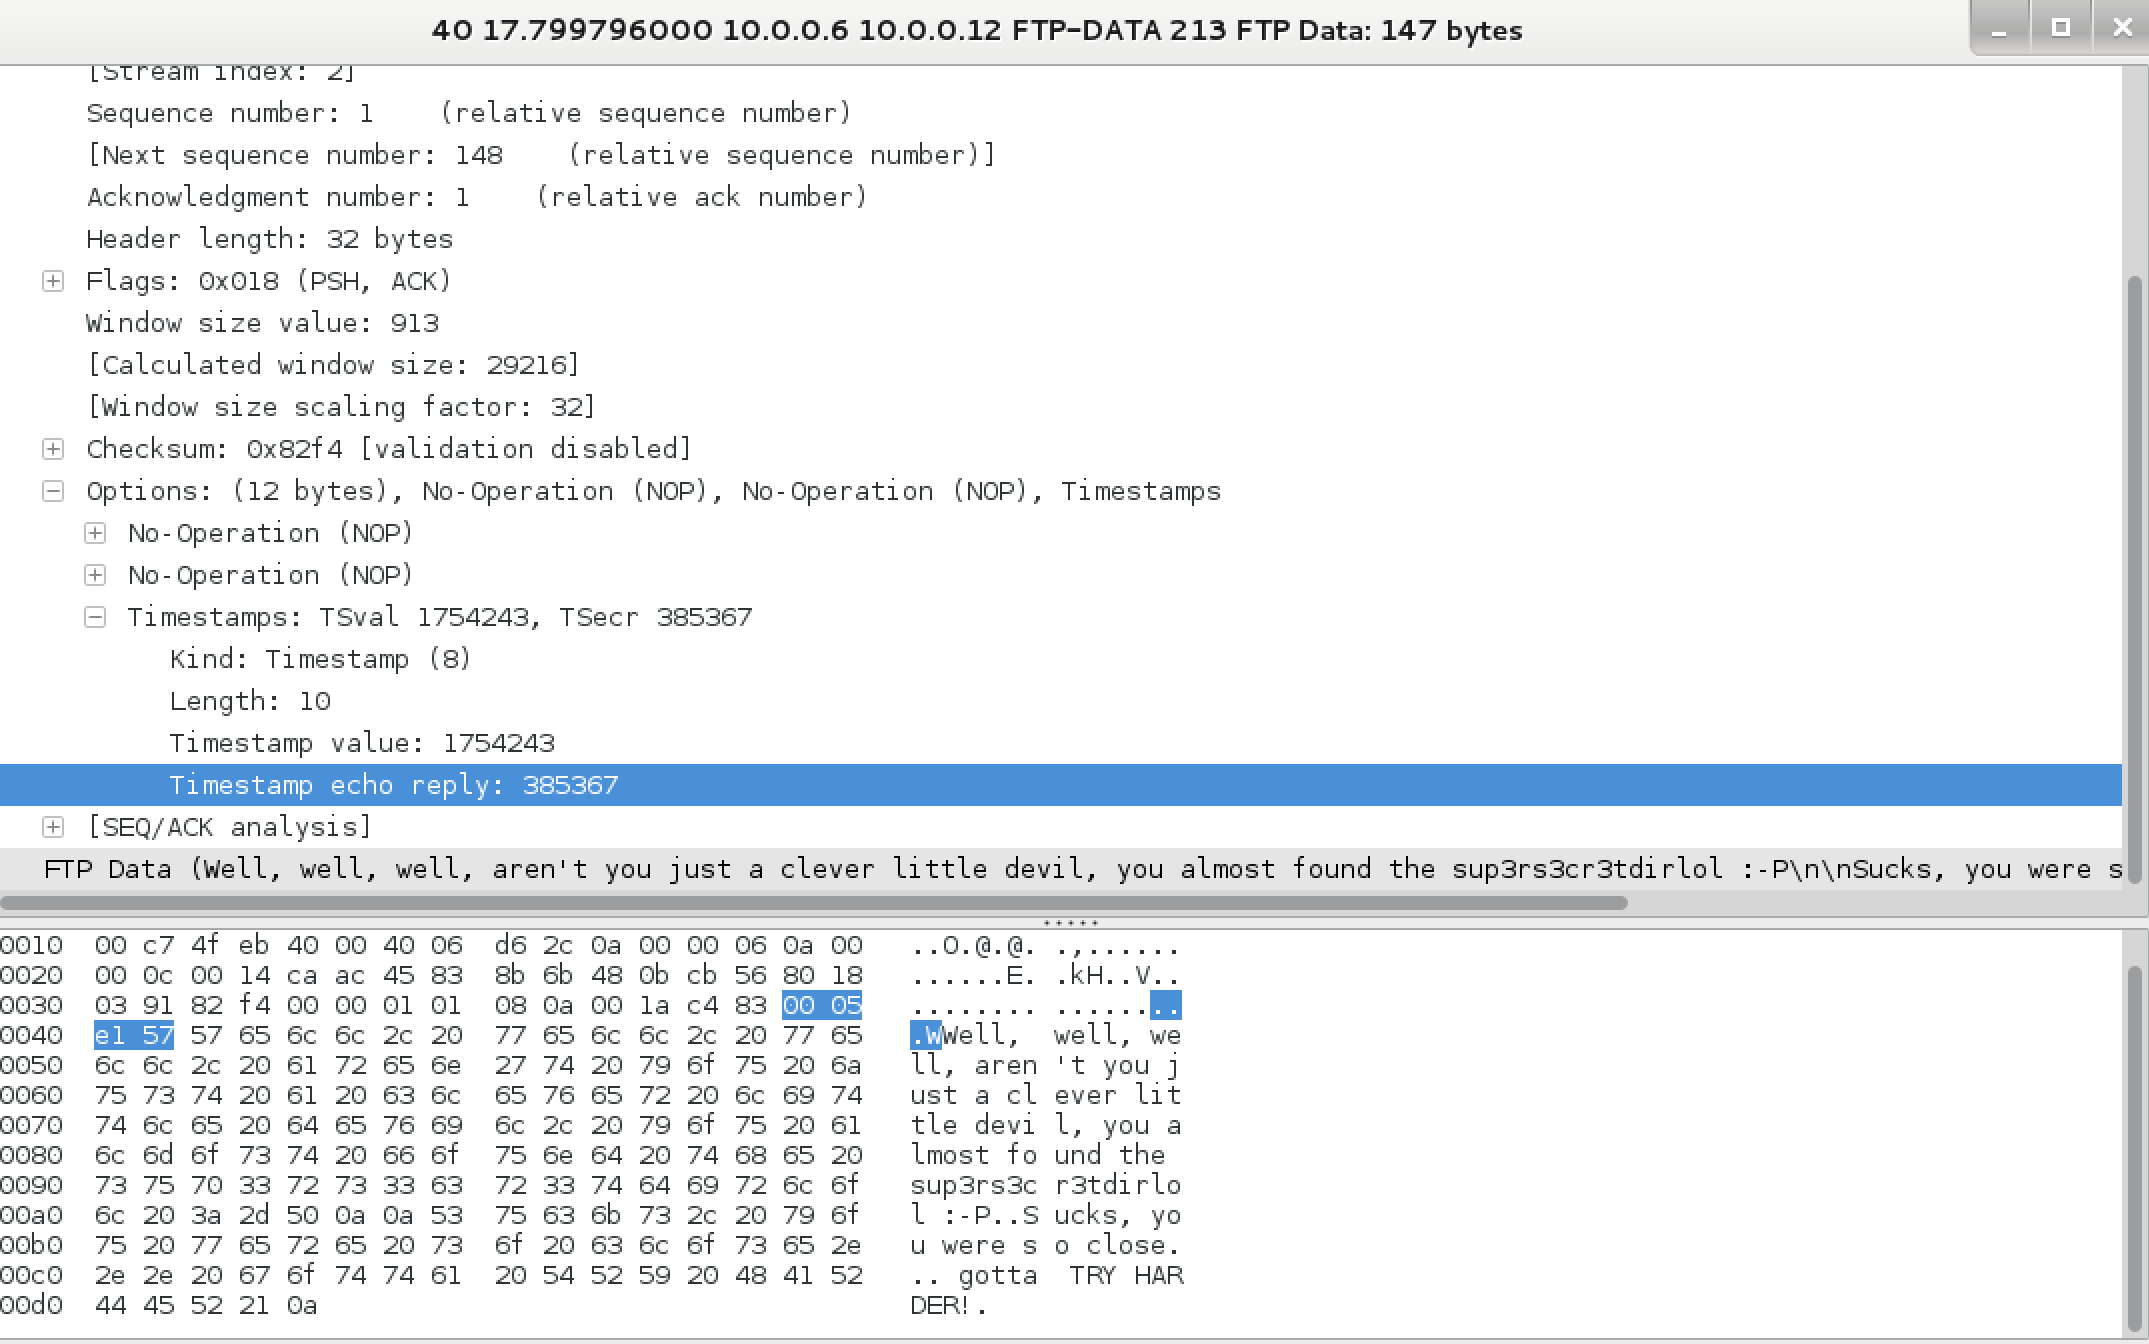
Task: Select the Header length: 32 bytes row
Action: tap(1061, 239)
